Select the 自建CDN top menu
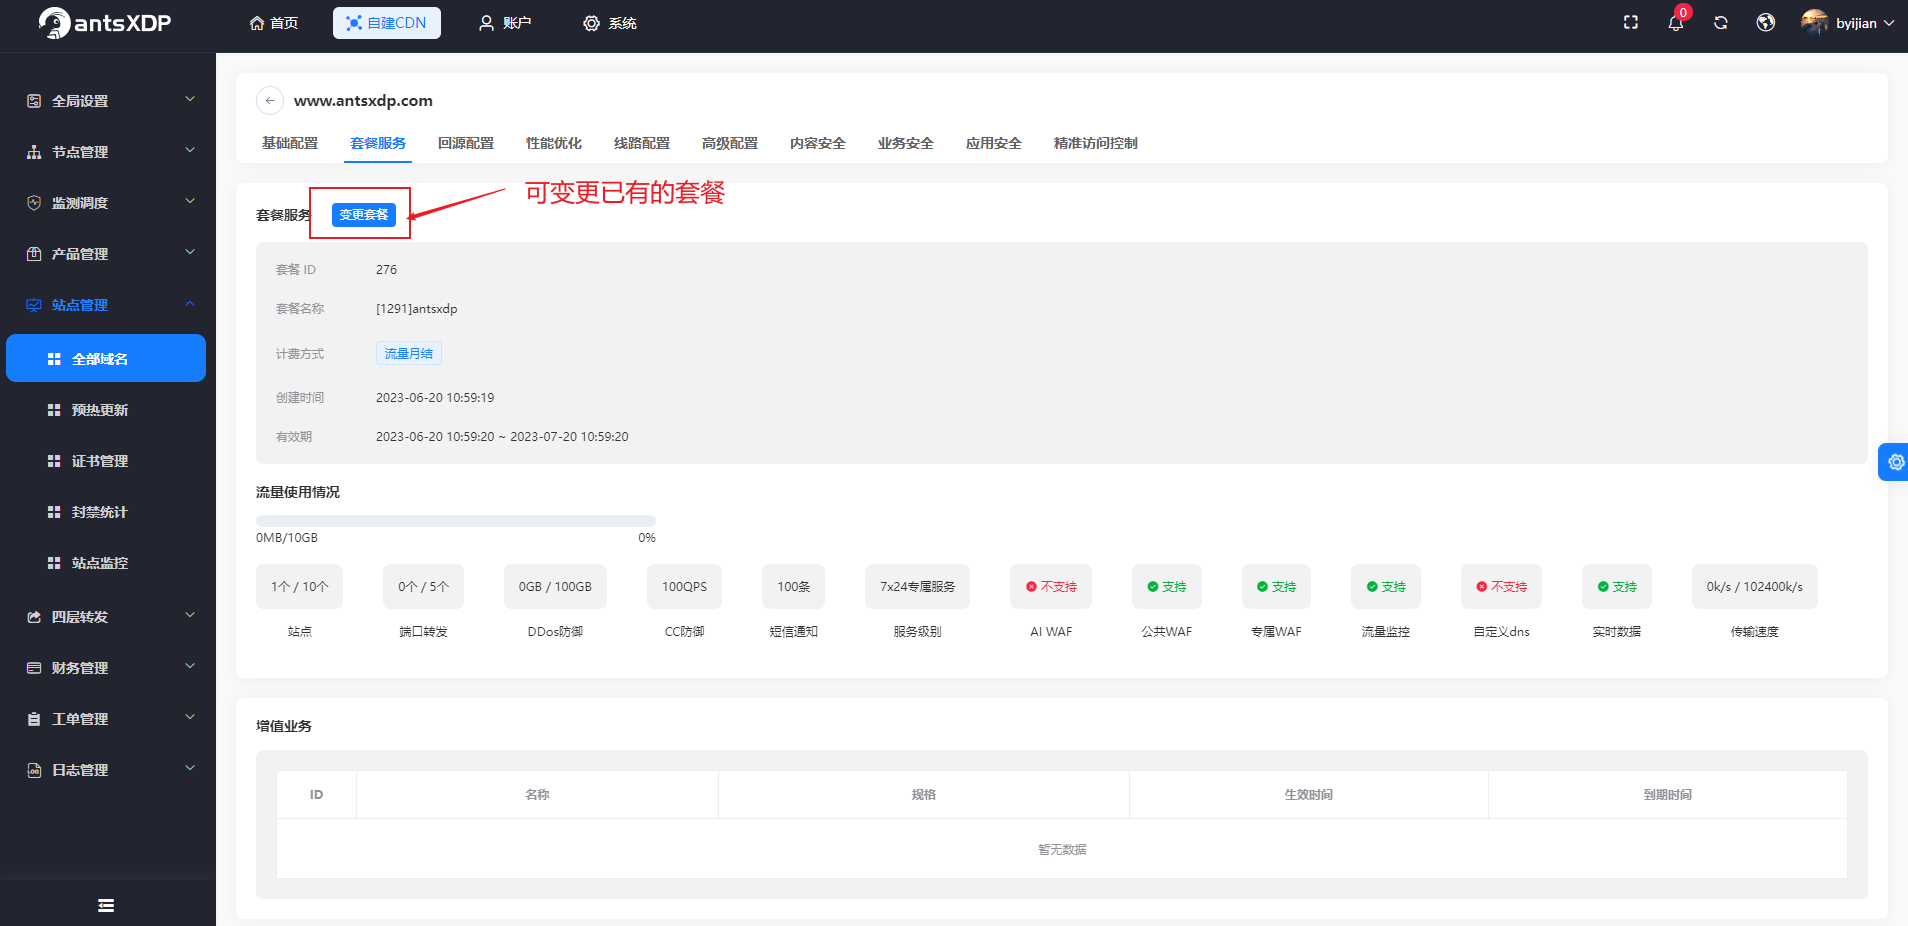Screen dimensions: 1908x926 tap(387, 23)
